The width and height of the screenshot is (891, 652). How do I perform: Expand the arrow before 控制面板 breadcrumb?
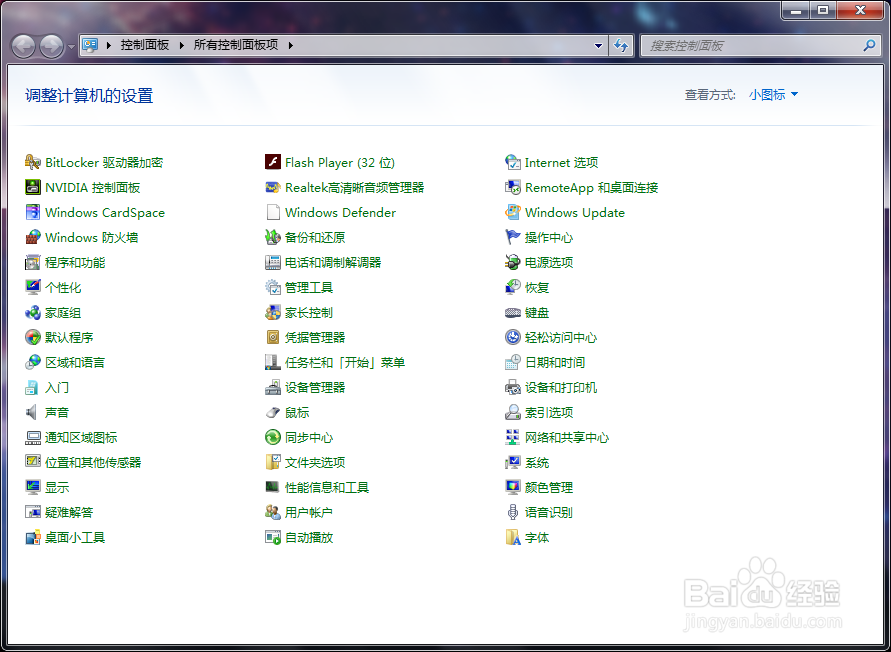pyautogui.click(x=109, y=45)
